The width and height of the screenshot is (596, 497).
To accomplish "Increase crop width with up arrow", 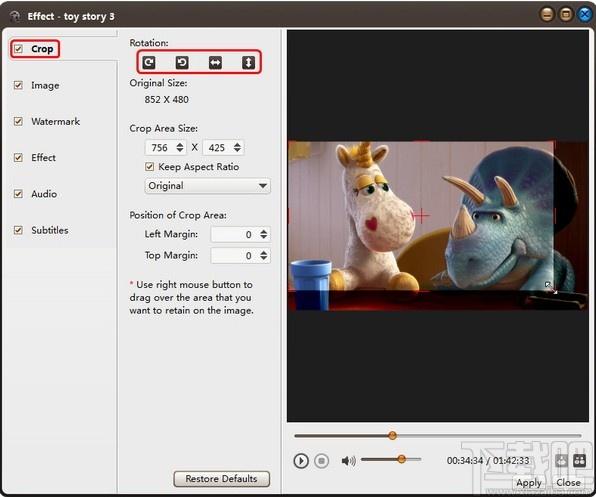I will (x=180, y=144).
